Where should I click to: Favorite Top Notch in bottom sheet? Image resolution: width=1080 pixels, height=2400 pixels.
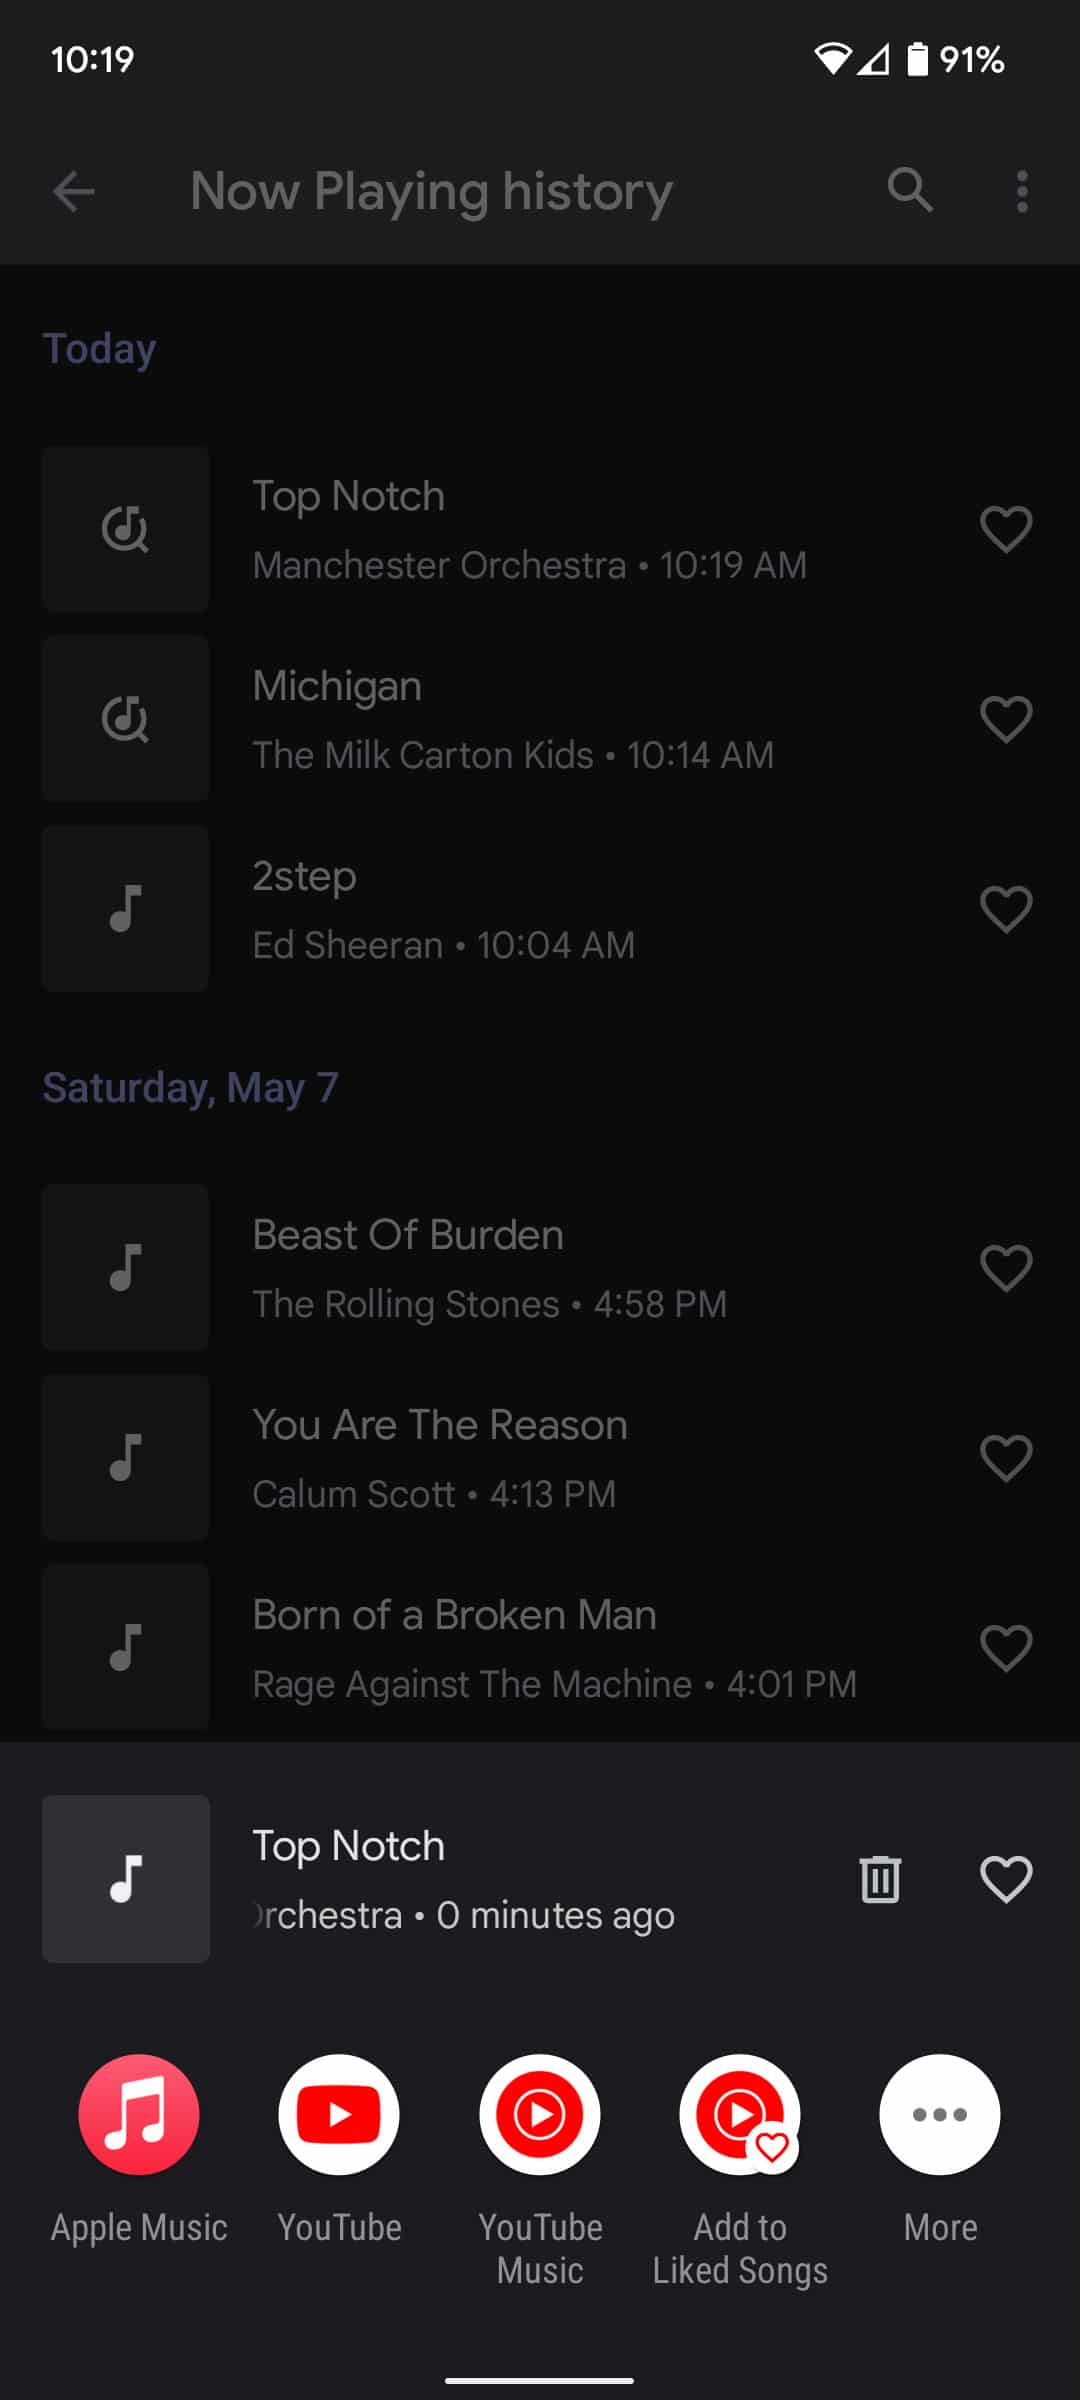click(x=1006, y=1879)
